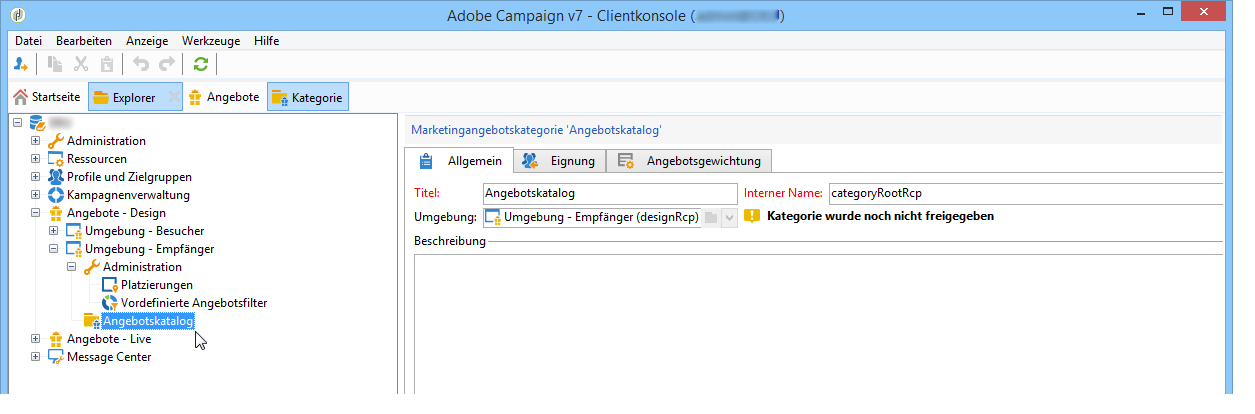Click 'Kategorie wurde noch nicht freigegeben' text
The image size is (1255, 414).
[880, 216]
